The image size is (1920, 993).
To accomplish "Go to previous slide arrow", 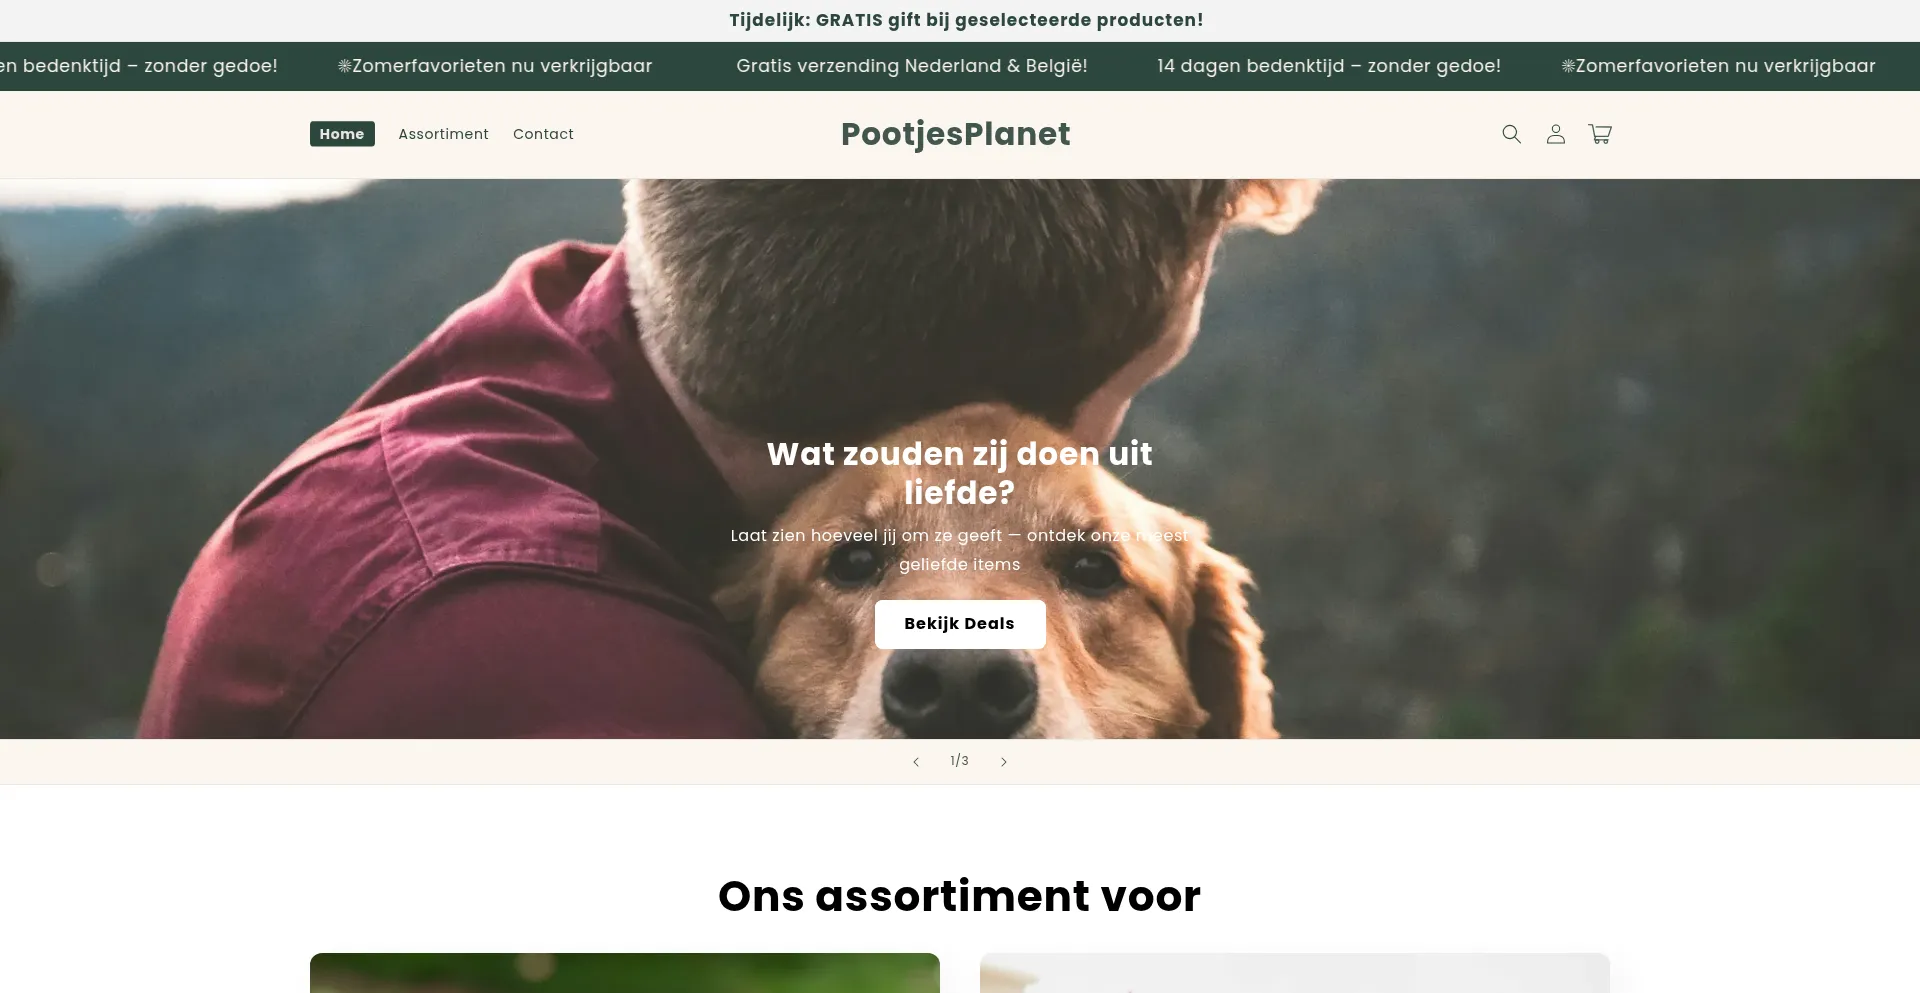I will pos(915,762).
